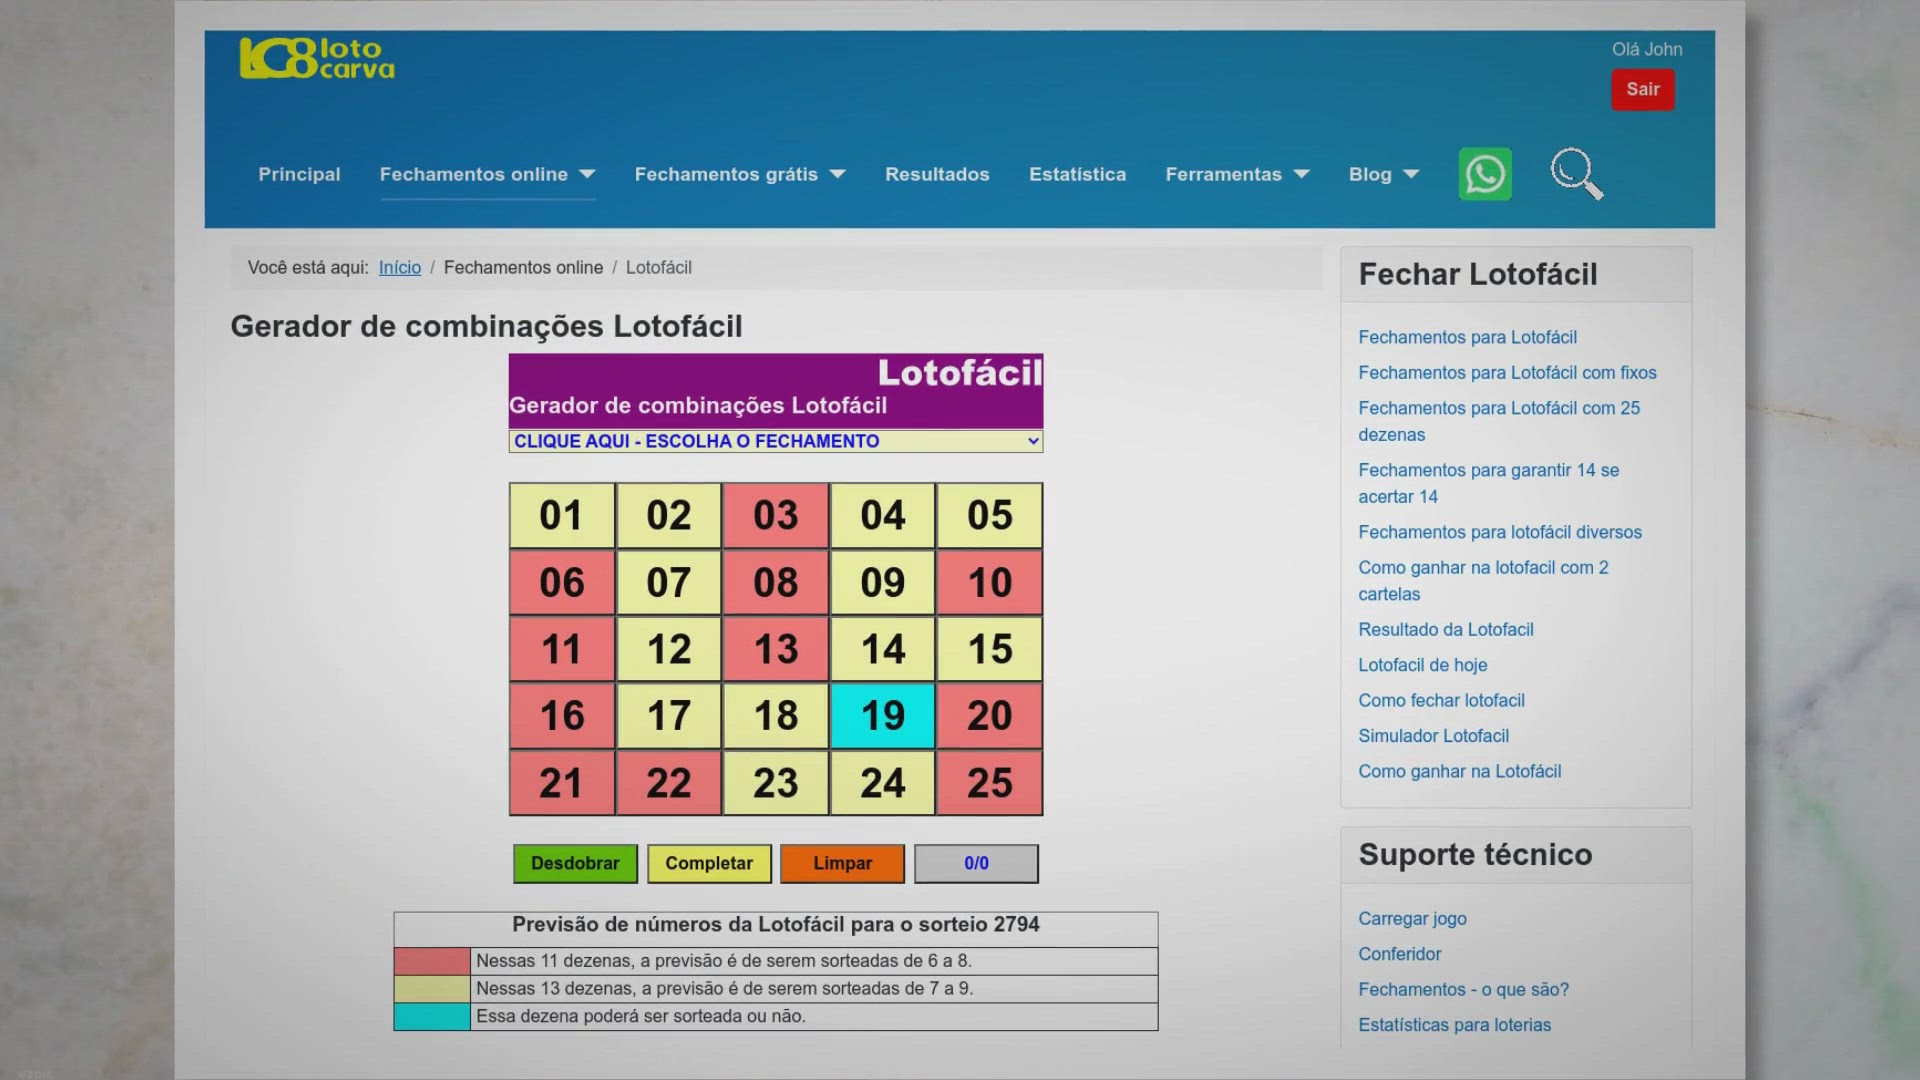
Task: Click the red Sair logout button
Action: click(1642, 89)
